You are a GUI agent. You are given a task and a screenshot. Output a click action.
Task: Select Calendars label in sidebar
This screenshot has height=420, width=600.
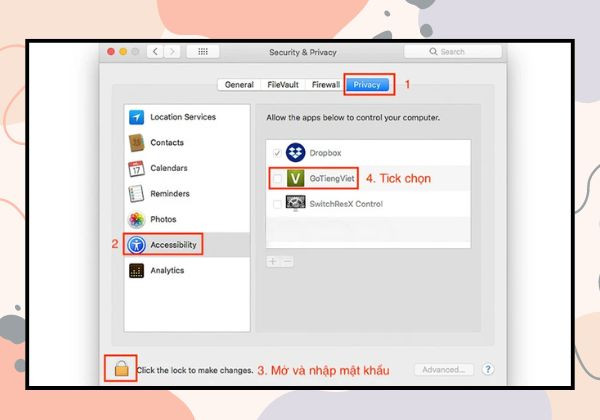click(169, 168)
